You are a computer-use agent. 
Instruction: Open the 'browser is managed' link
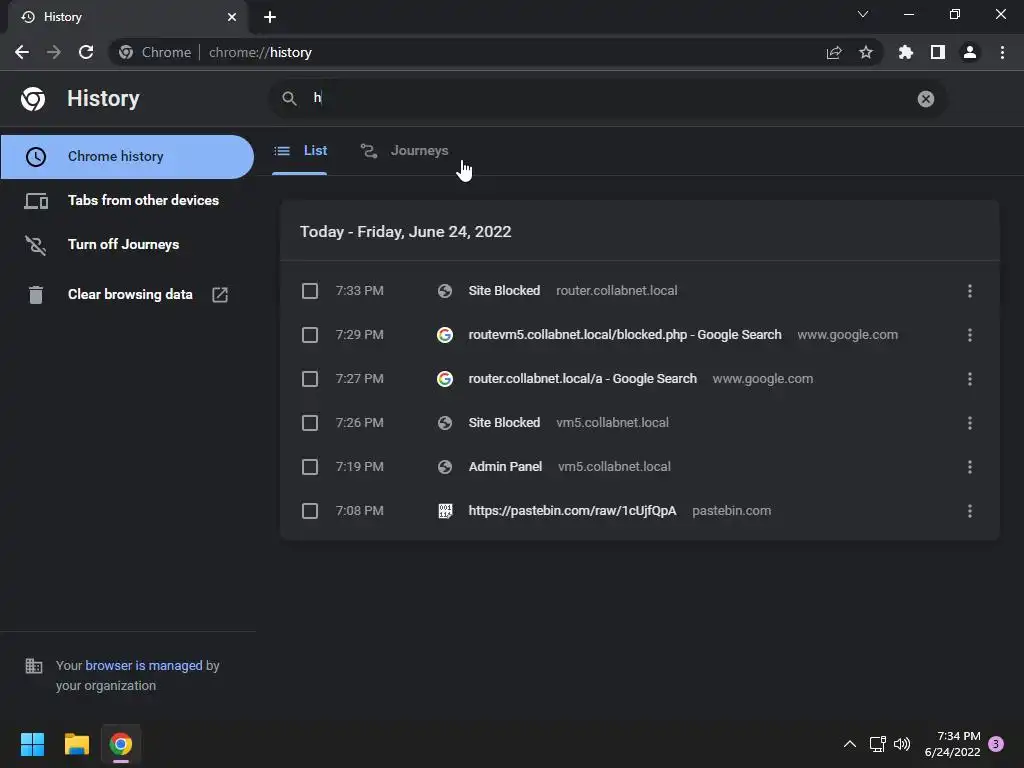[x=144, y=665]
